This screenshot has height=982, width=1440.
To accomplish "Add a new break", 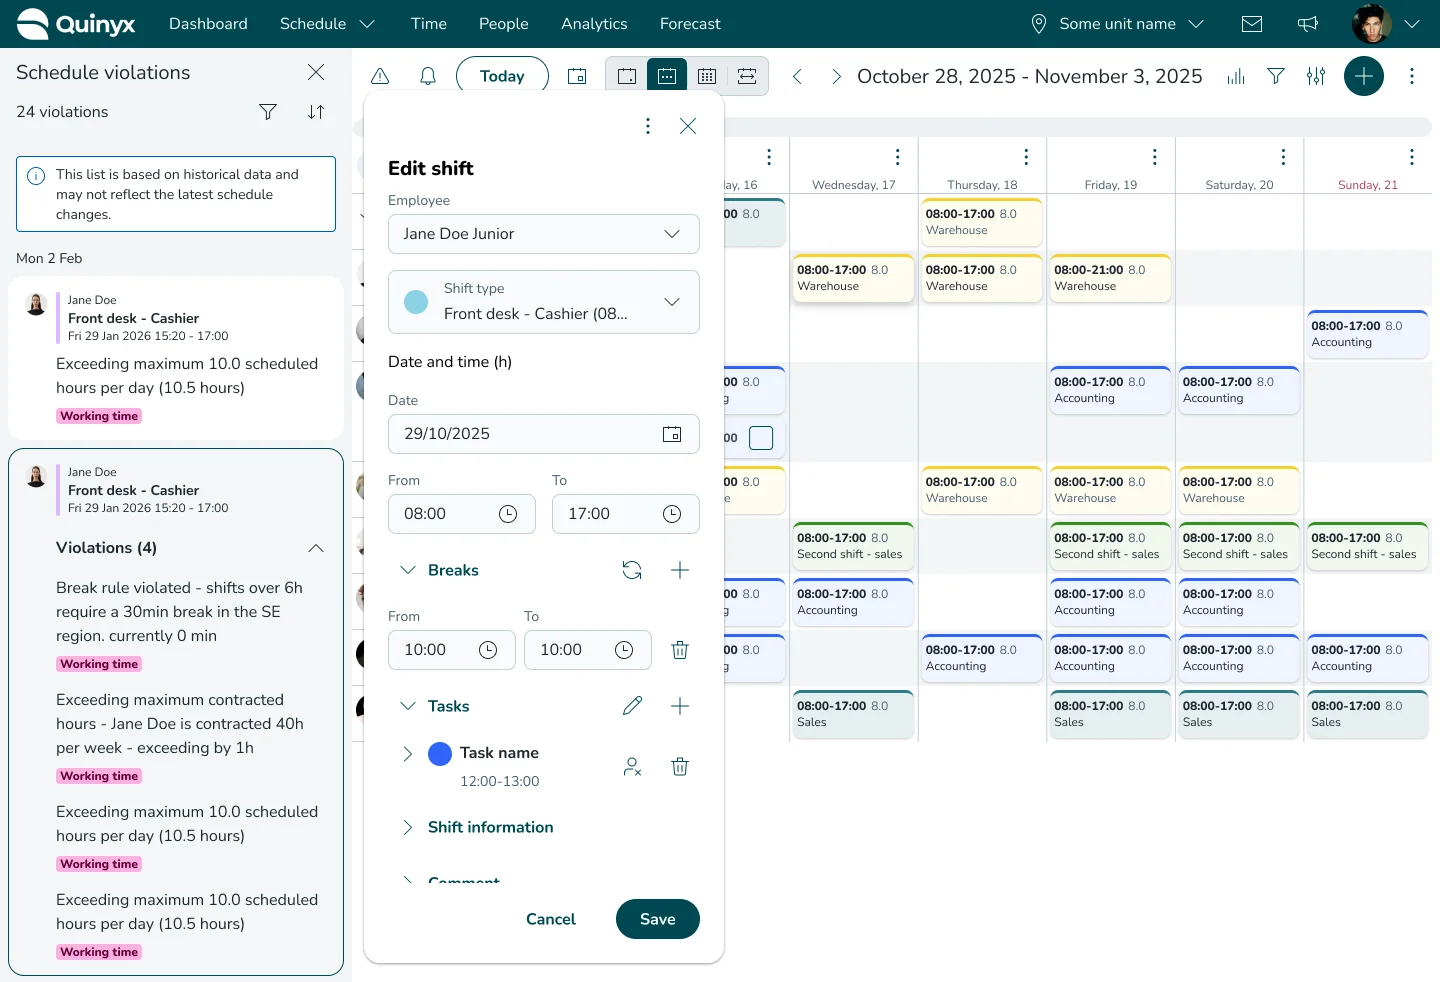I will [x=680, y=570].
